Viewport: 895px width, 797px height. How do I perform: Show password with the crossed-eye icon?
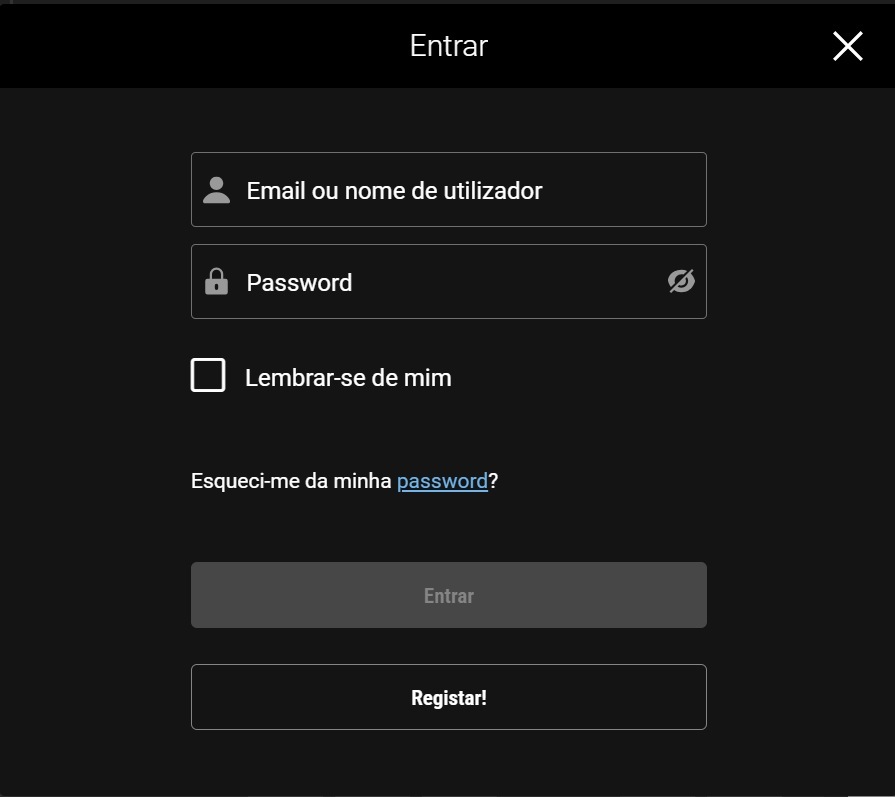pos(681,282)
